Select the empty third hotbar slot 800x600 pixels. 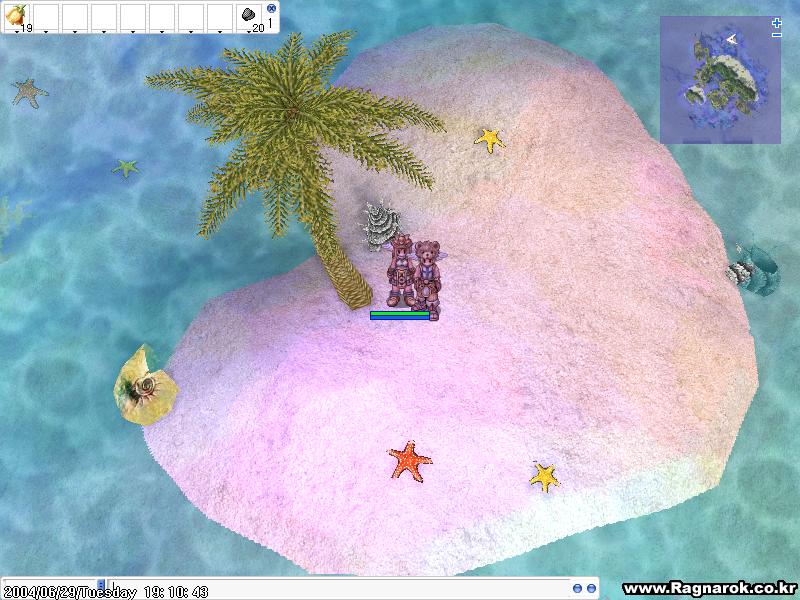(75, 16)
